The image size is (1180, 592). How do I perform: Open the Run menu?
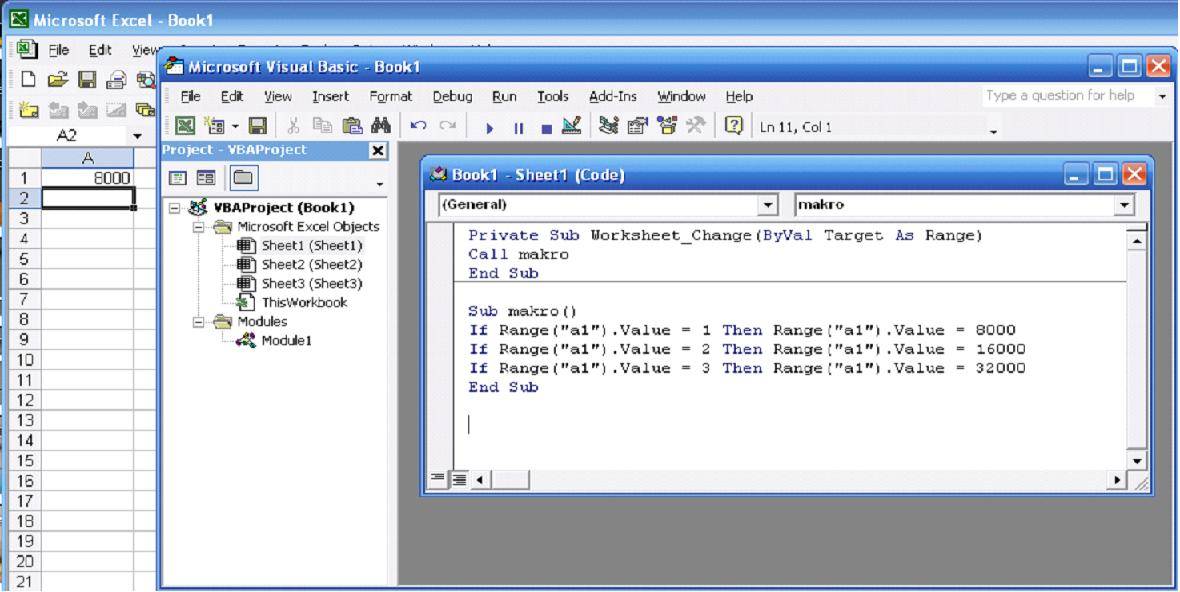click(504, 96)
